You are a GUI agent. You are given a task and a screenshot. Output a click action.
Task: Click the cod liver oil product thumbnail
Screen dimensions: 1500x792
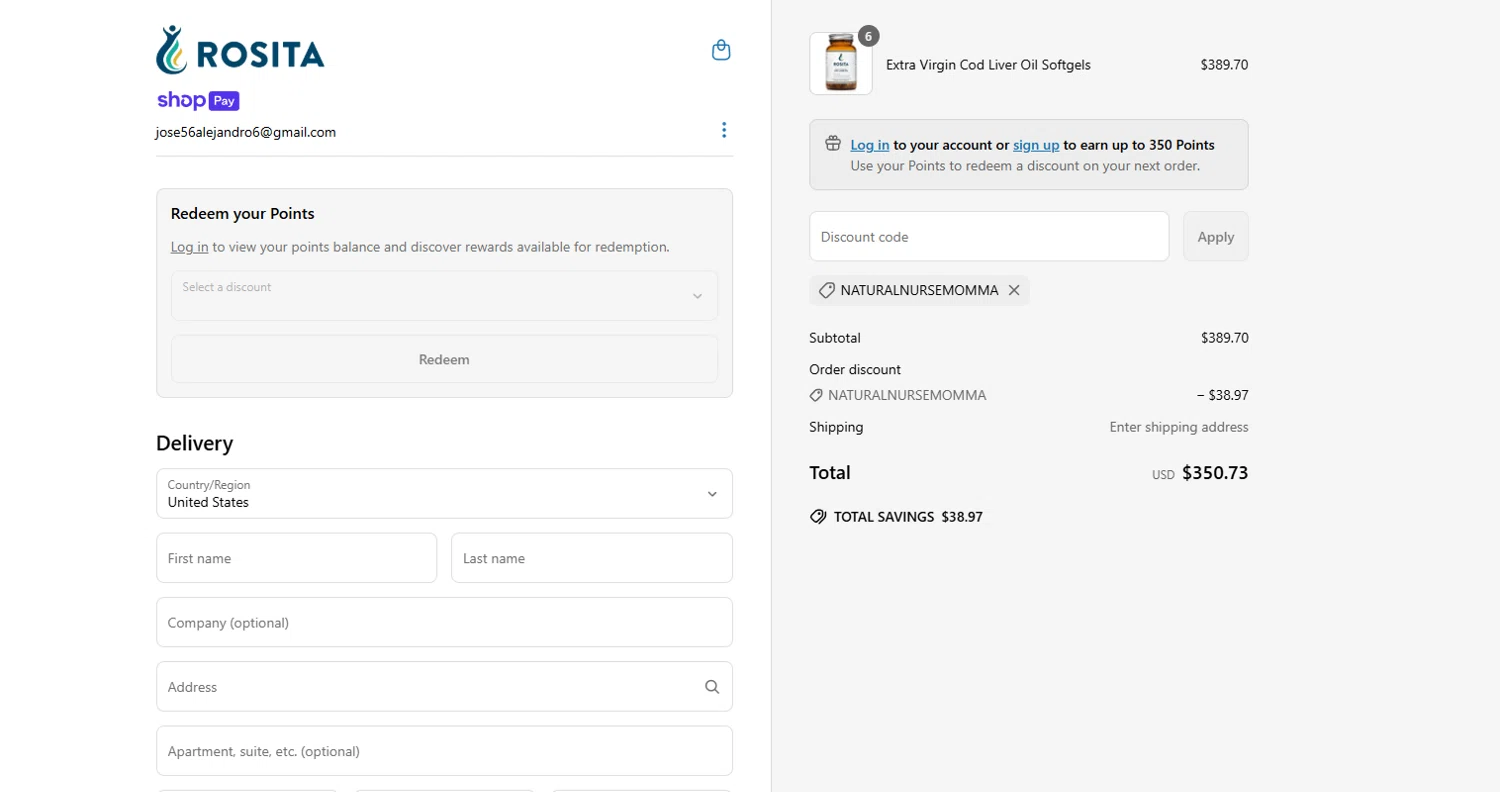841,64
